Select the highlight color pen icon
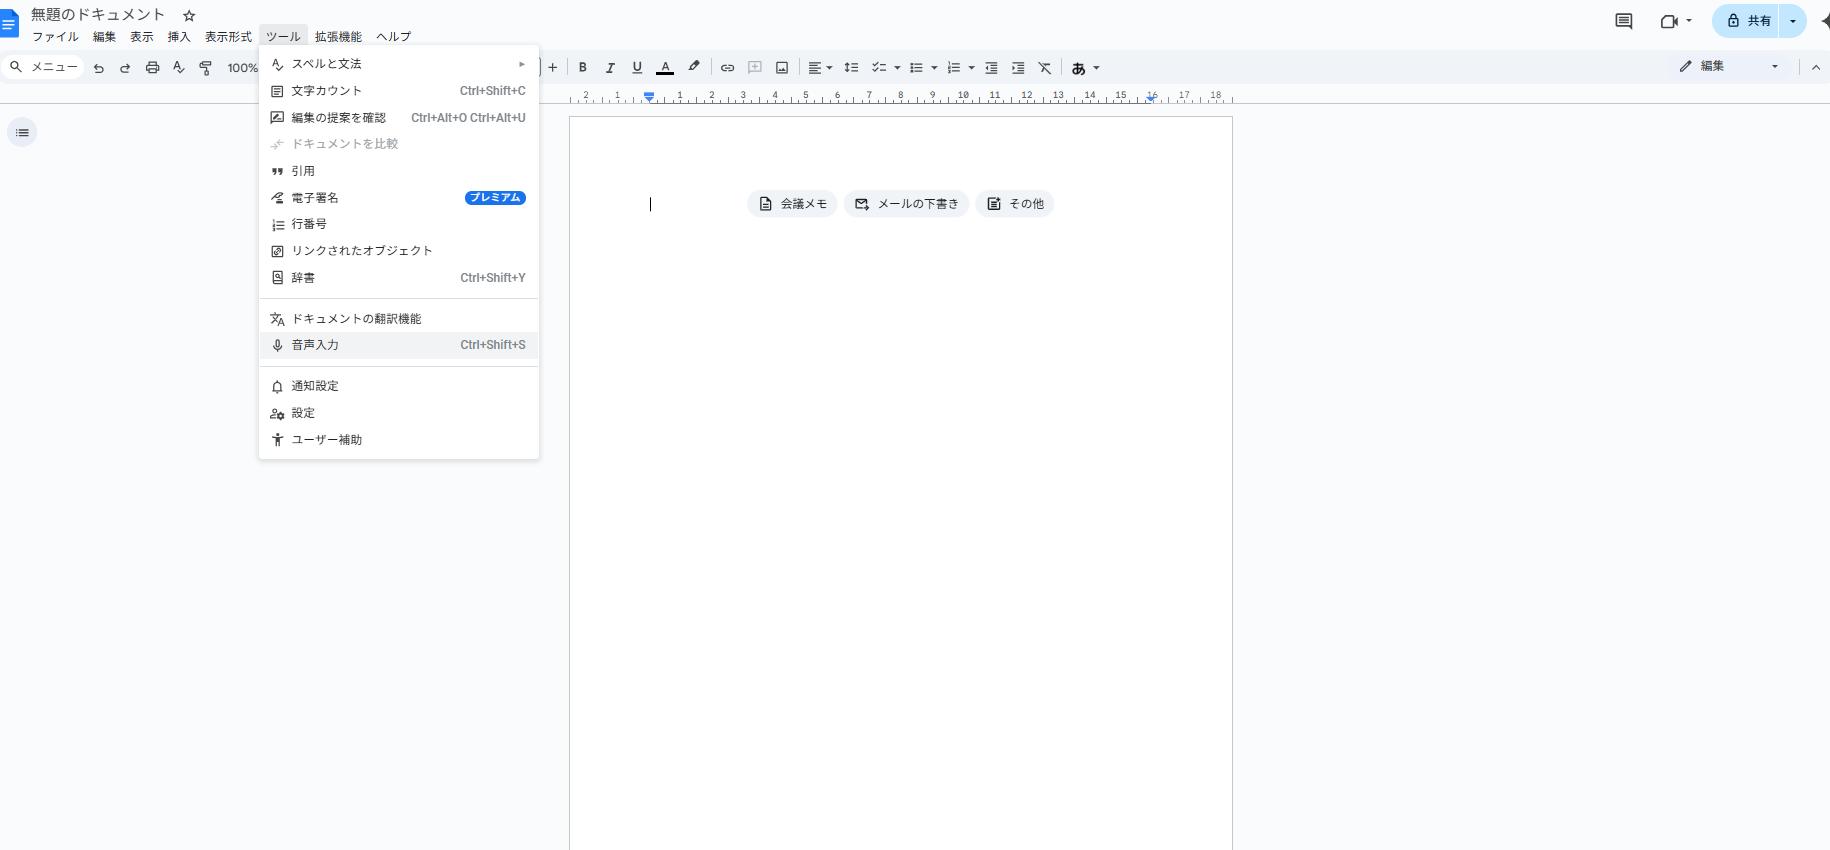 (693, 67)
